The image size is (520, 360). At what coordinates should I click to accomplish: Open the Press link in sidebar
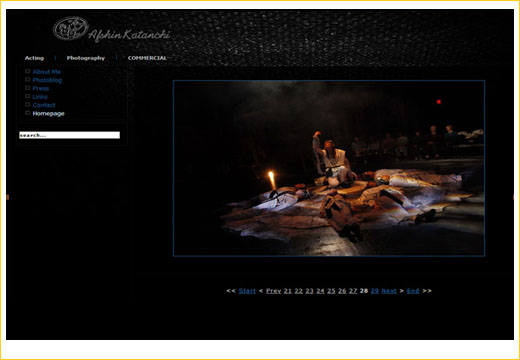click(41, 88)
